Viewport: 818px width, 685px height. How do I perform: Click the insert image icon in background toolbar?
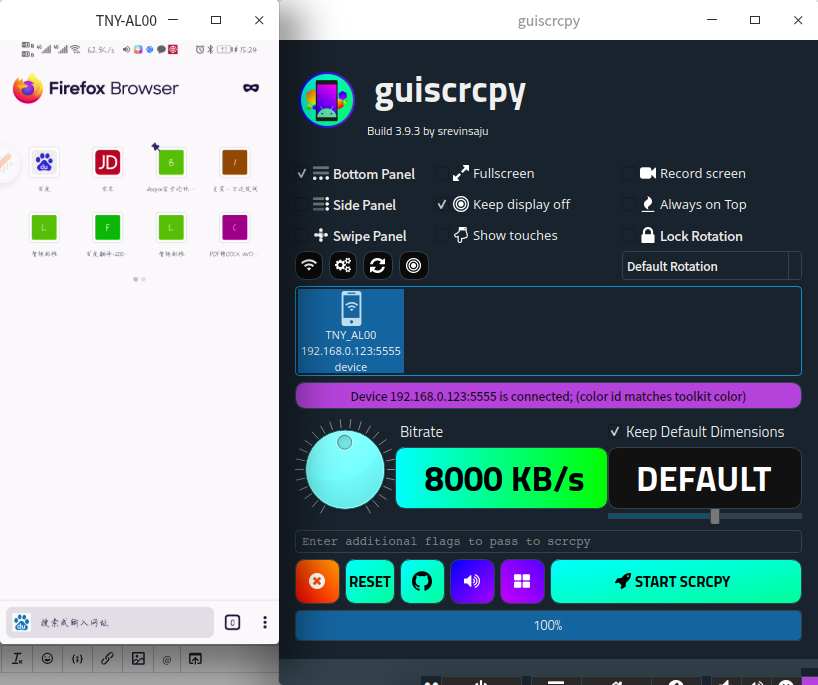tap(138, 659)
